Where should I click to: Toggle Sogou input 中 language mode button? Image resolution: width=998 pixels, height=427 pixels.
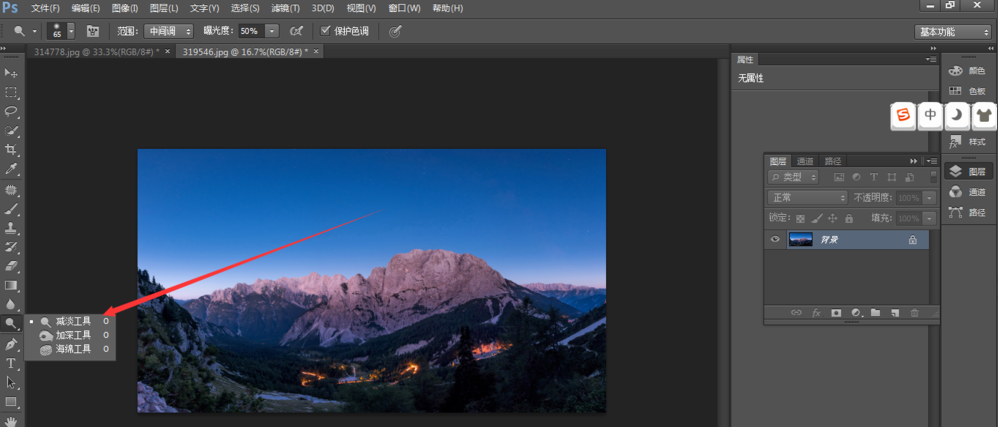[x=930, y=115]
